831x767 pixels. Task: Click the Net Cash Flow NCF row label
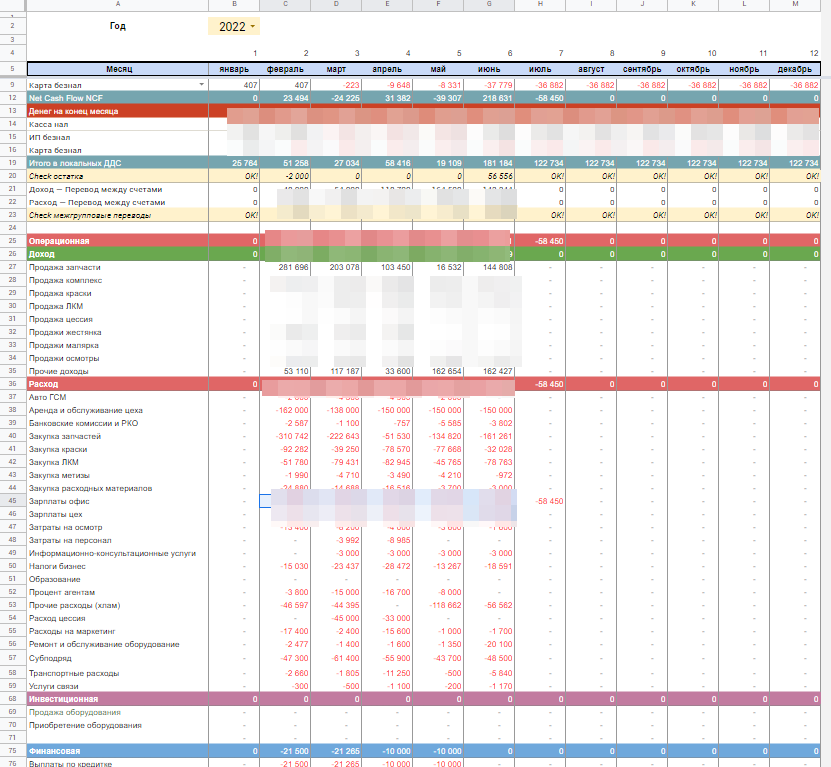tap(66, 98)
